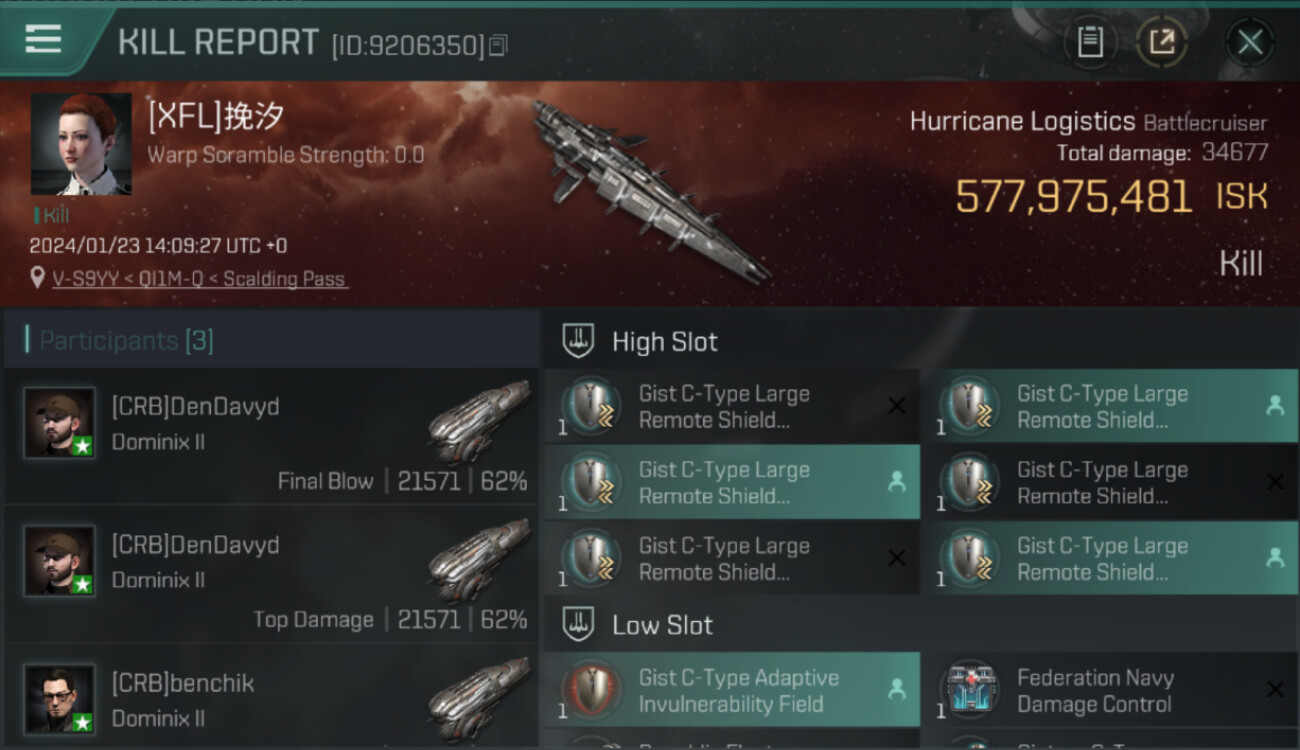Viewport: 1300px width, 750px height.
Task: Click the Hurricane Logistics ship image
Action: [650, 190]
